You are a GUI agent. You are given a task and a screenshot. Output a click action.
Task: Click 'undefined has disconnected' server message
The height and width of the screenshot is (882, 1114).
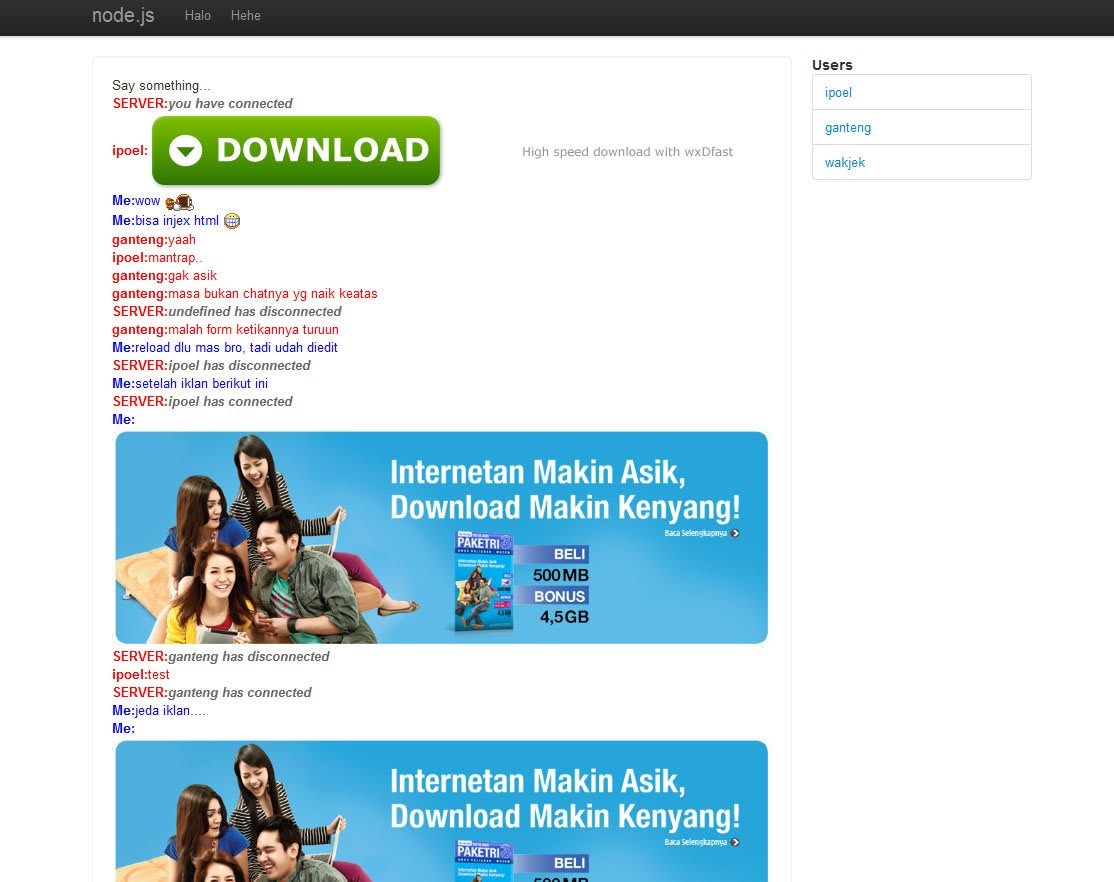click(x=254, y=312)
